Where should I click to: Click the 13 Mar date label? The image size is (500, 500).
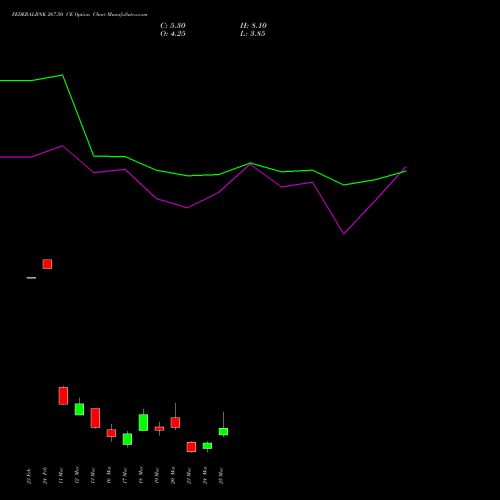click(x=93, y=476)
